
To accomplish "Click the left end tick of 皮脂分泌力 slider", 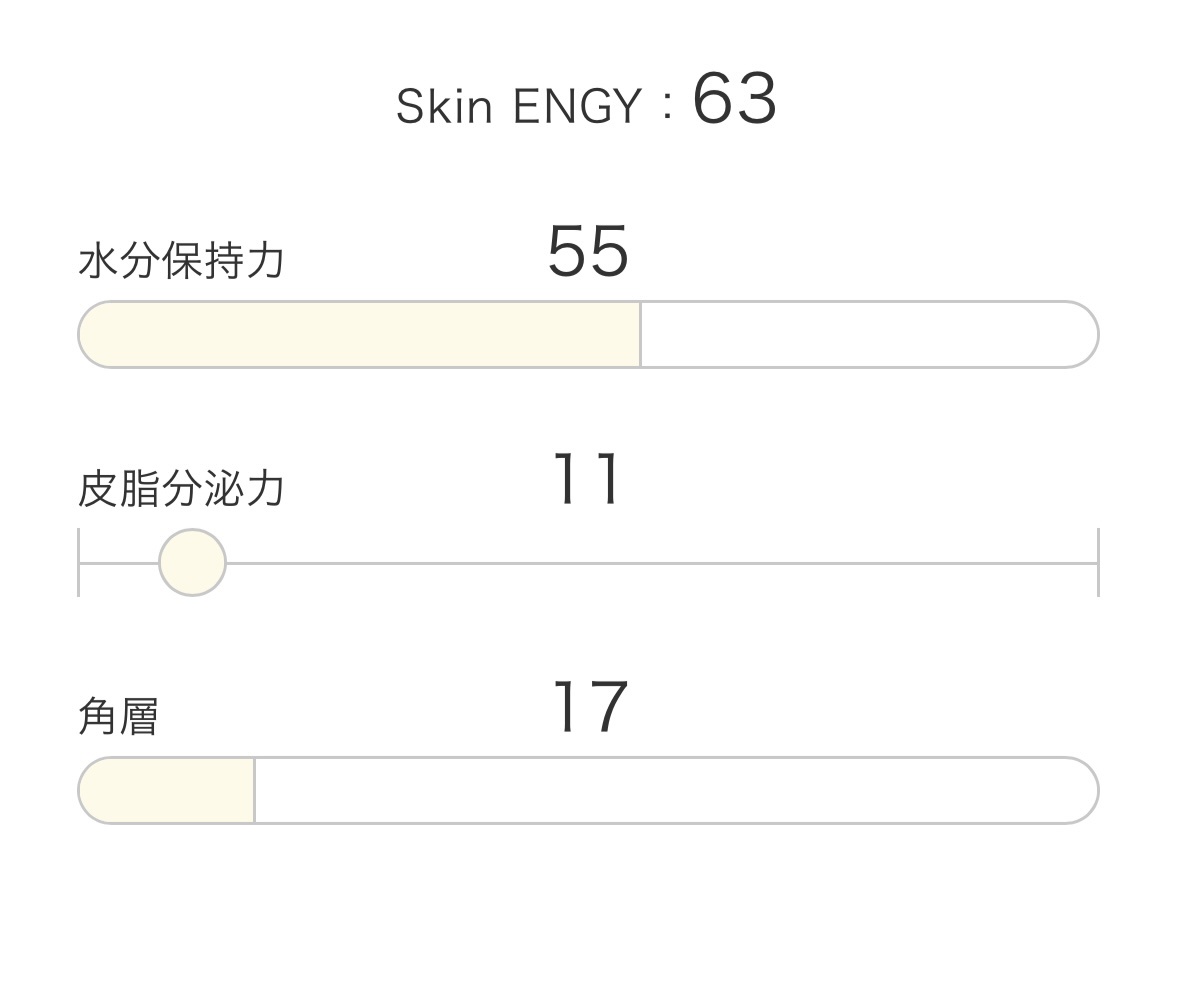I will (x=79, y=563).
